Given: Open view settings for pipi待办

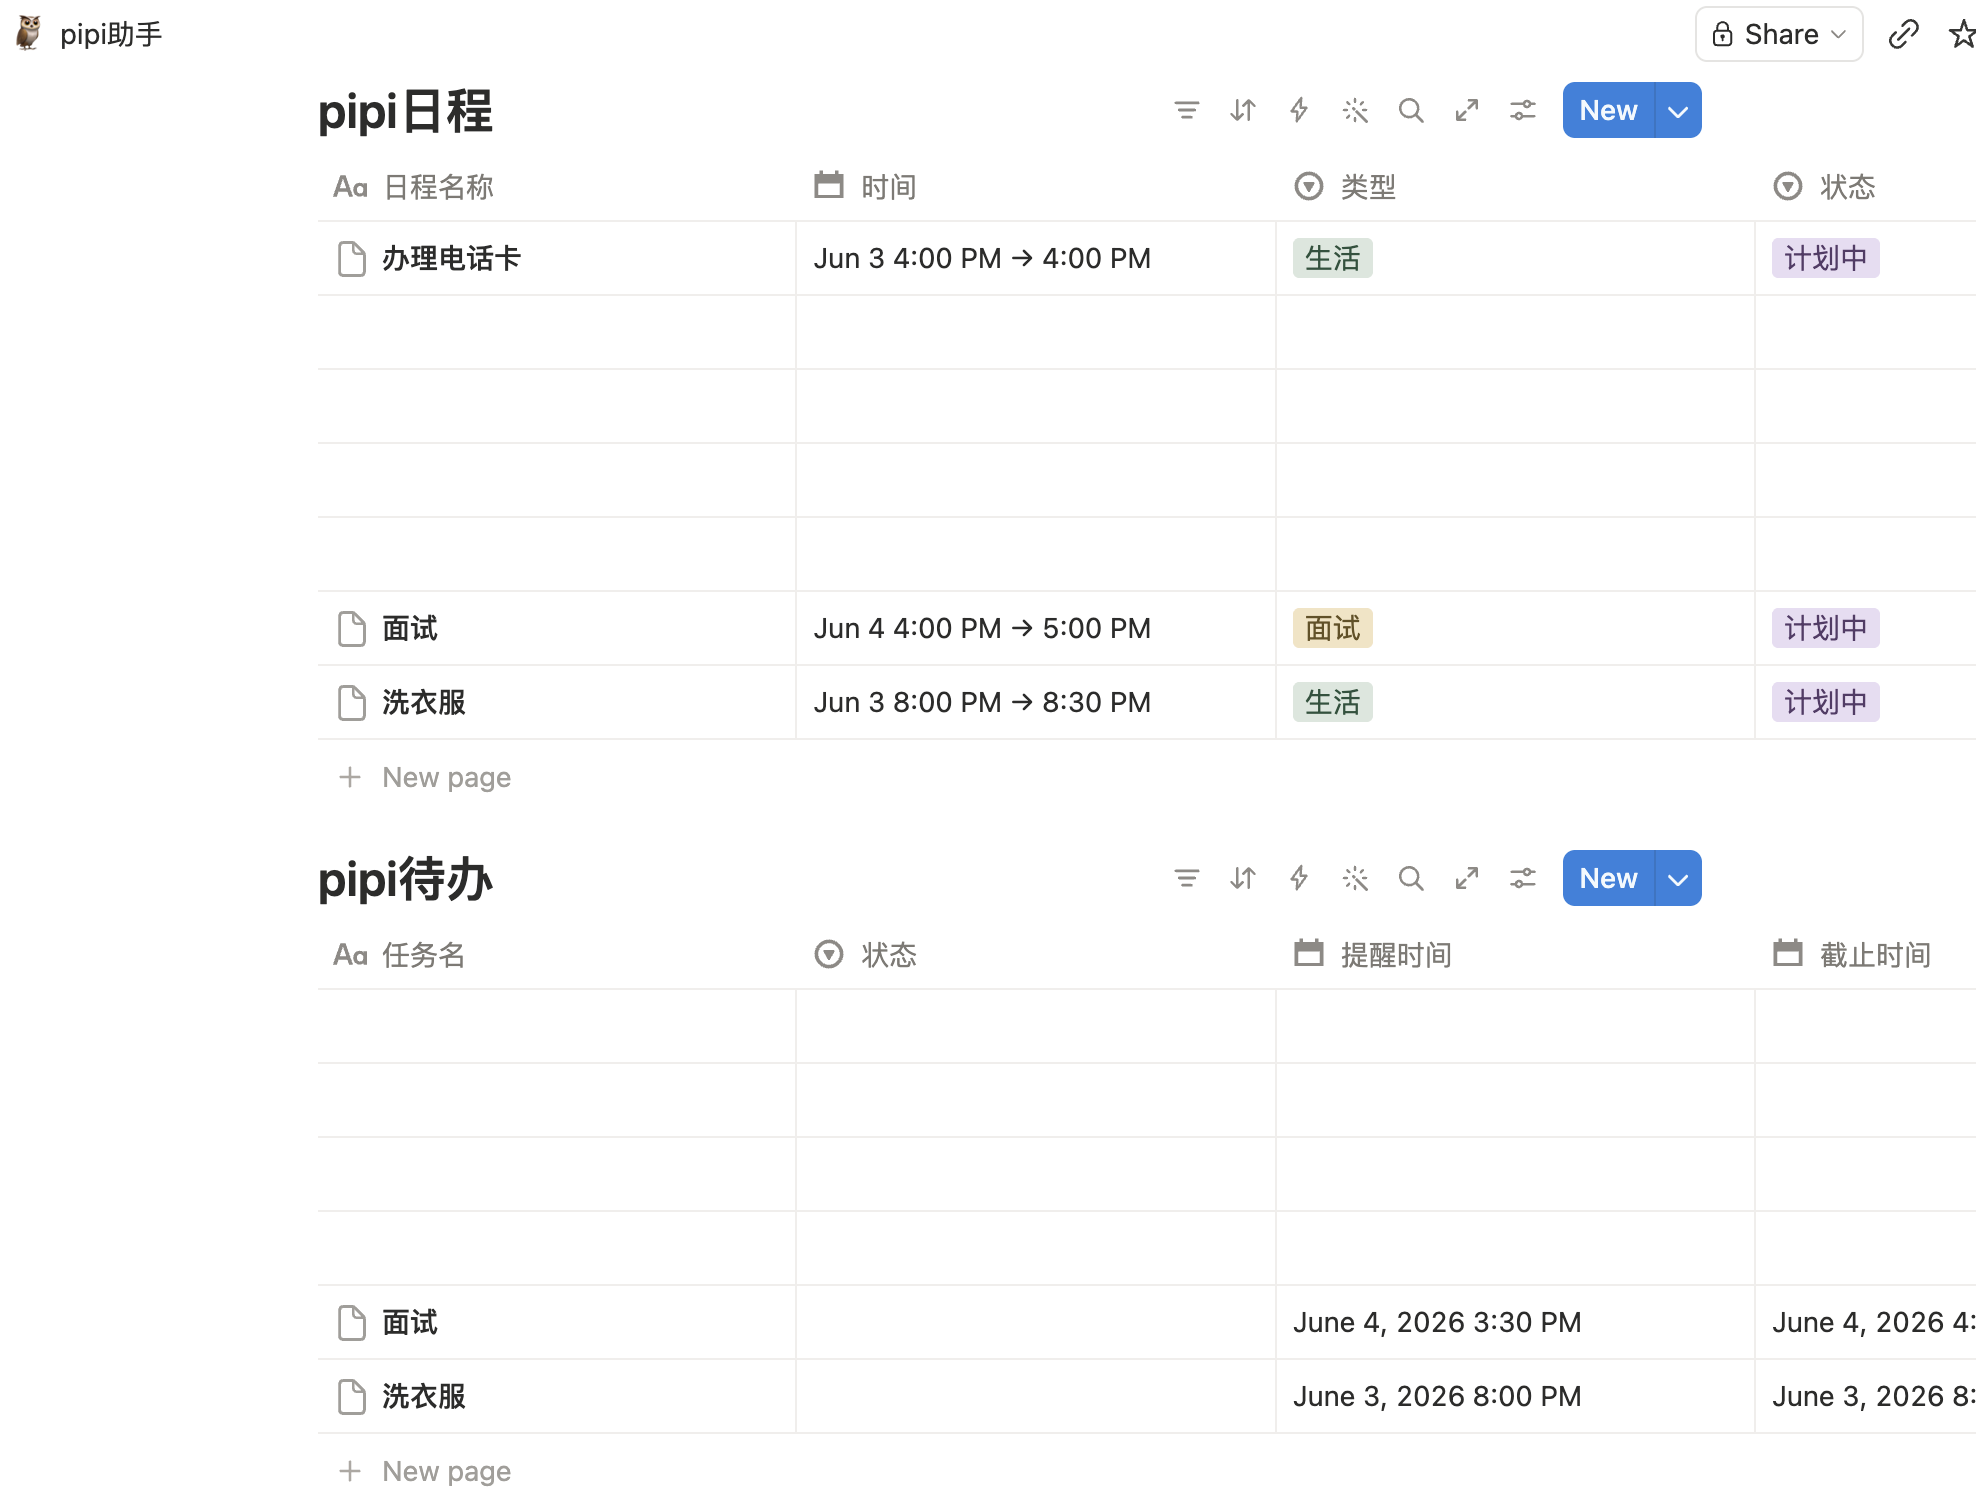Looking at the screenshot, I should tap(1523, 878).
